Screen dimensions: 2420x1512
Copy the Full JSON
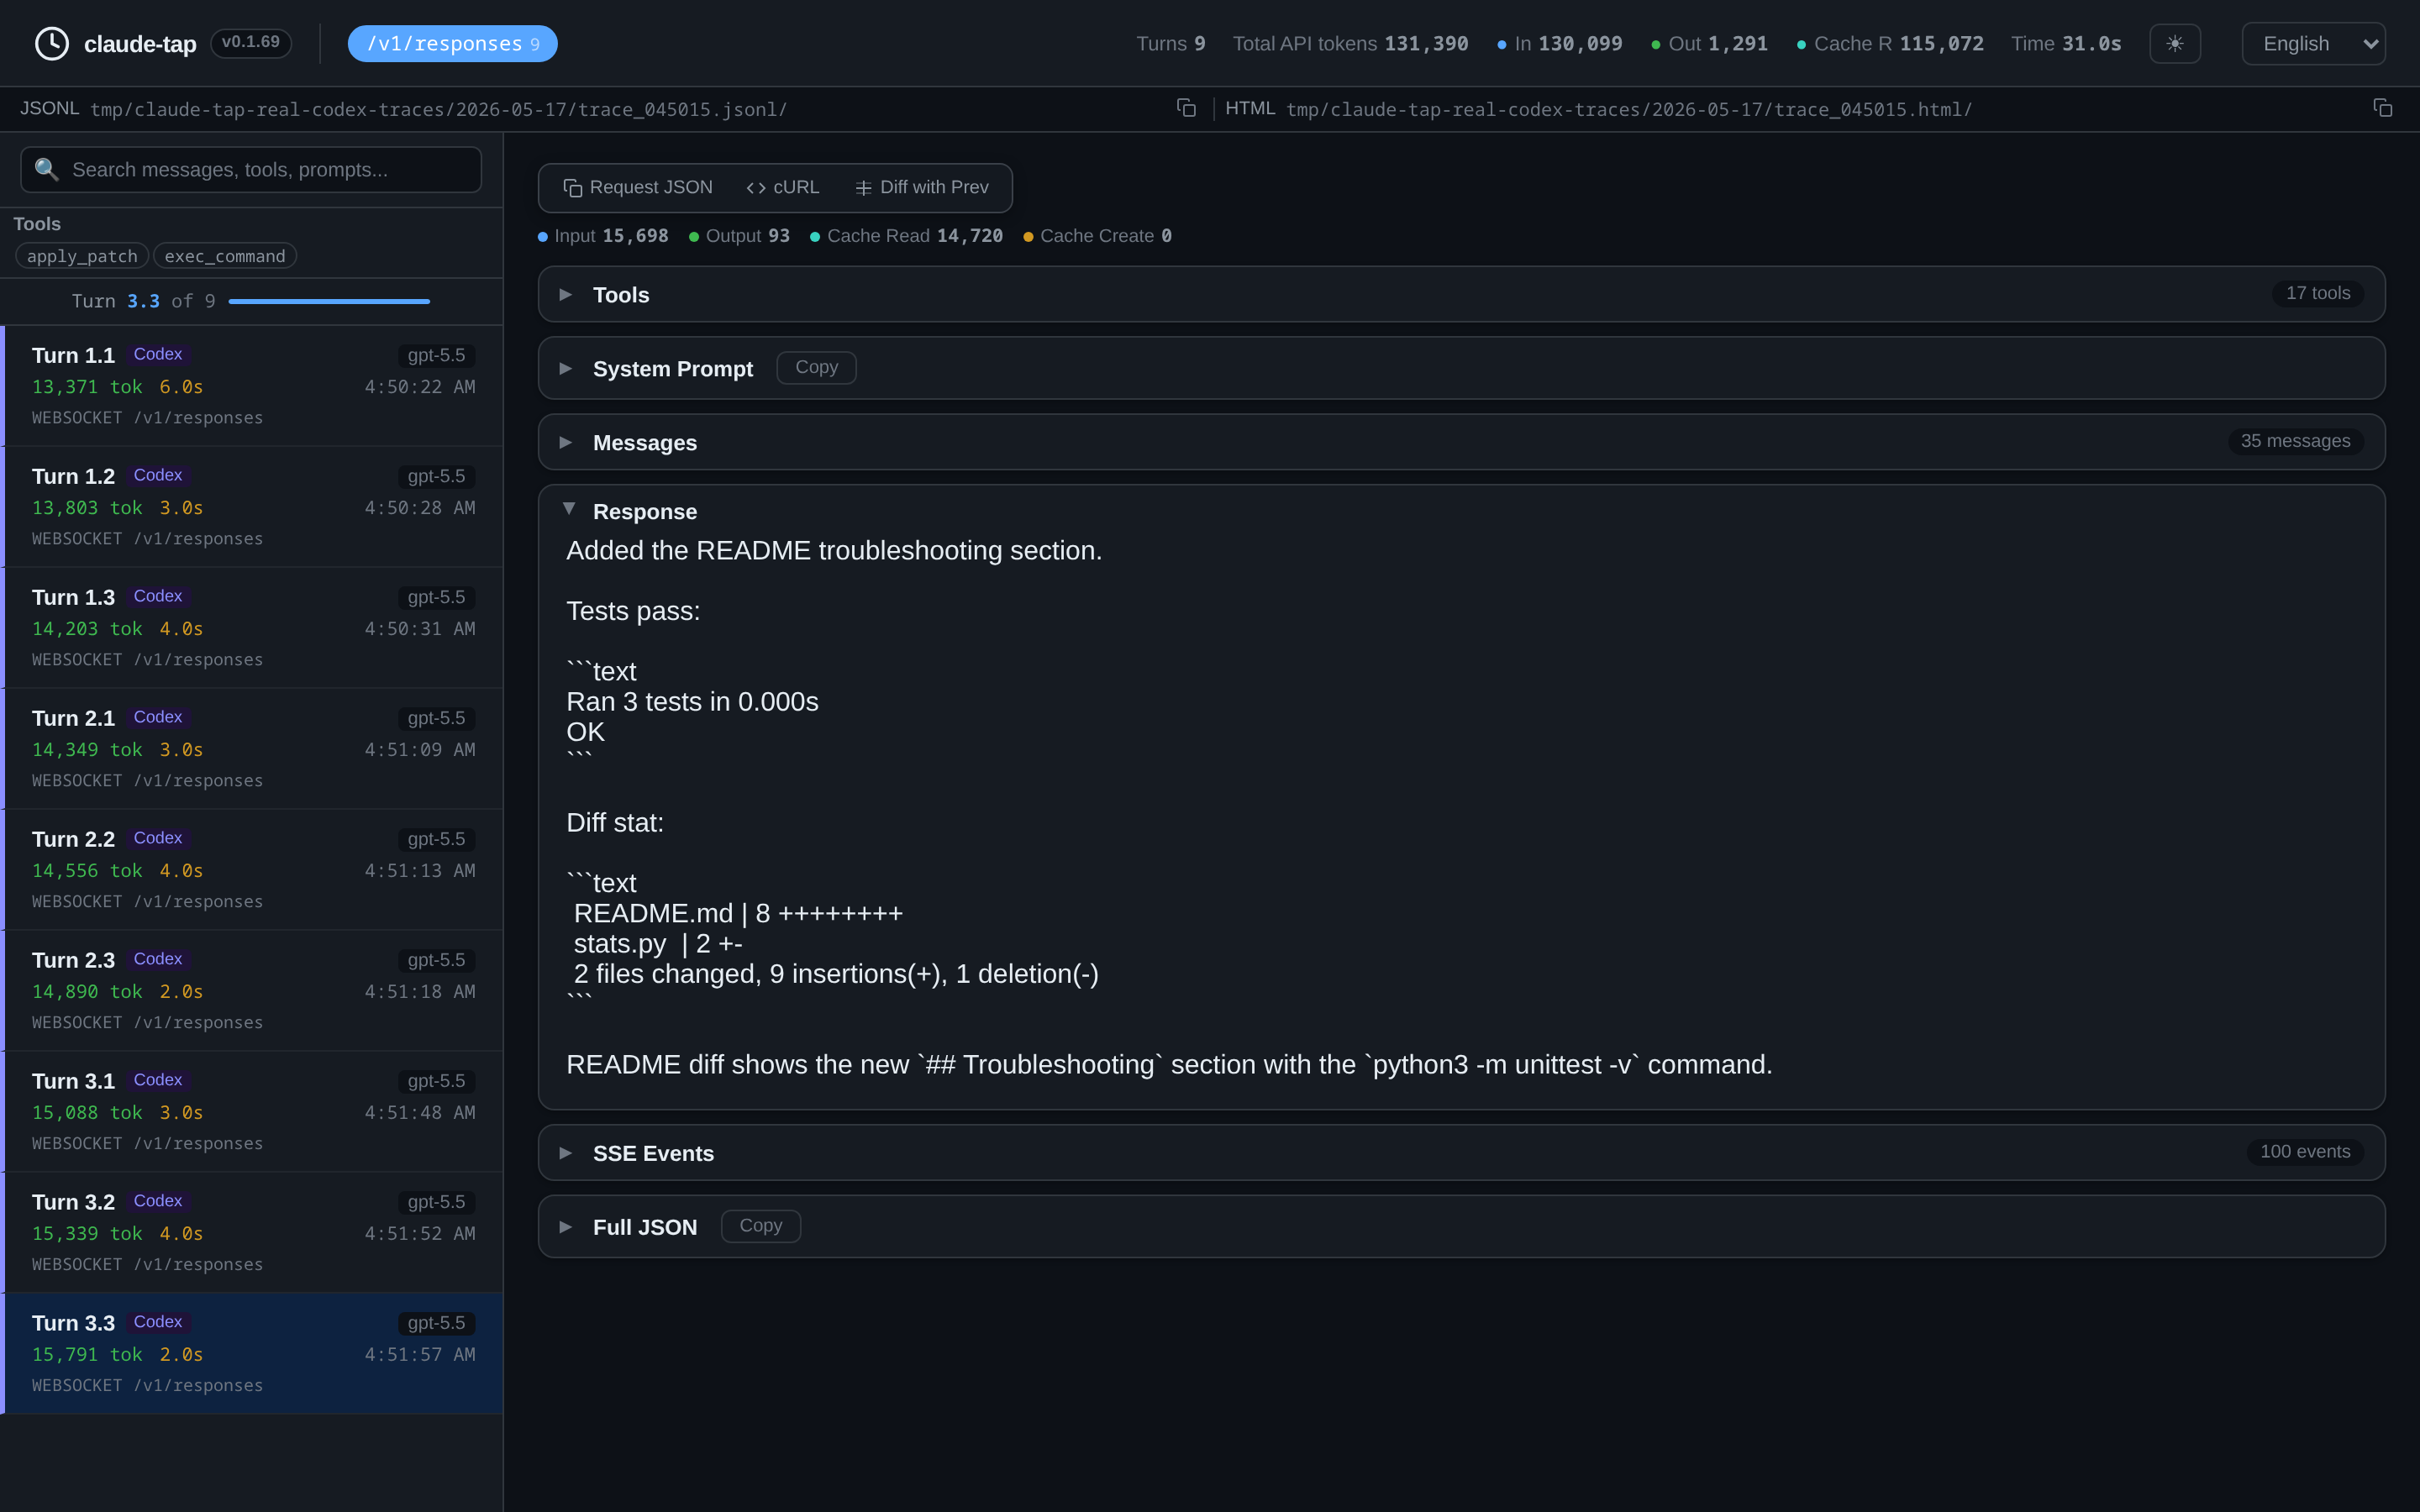(x=761, y=1226)
